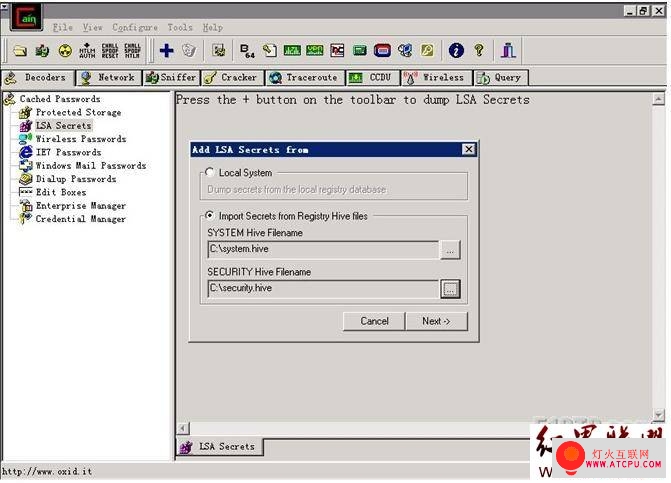Click the open folder toolbar icon
Image resolution: width=671 pixels, height=483 pixels.
tap(20, 51)
